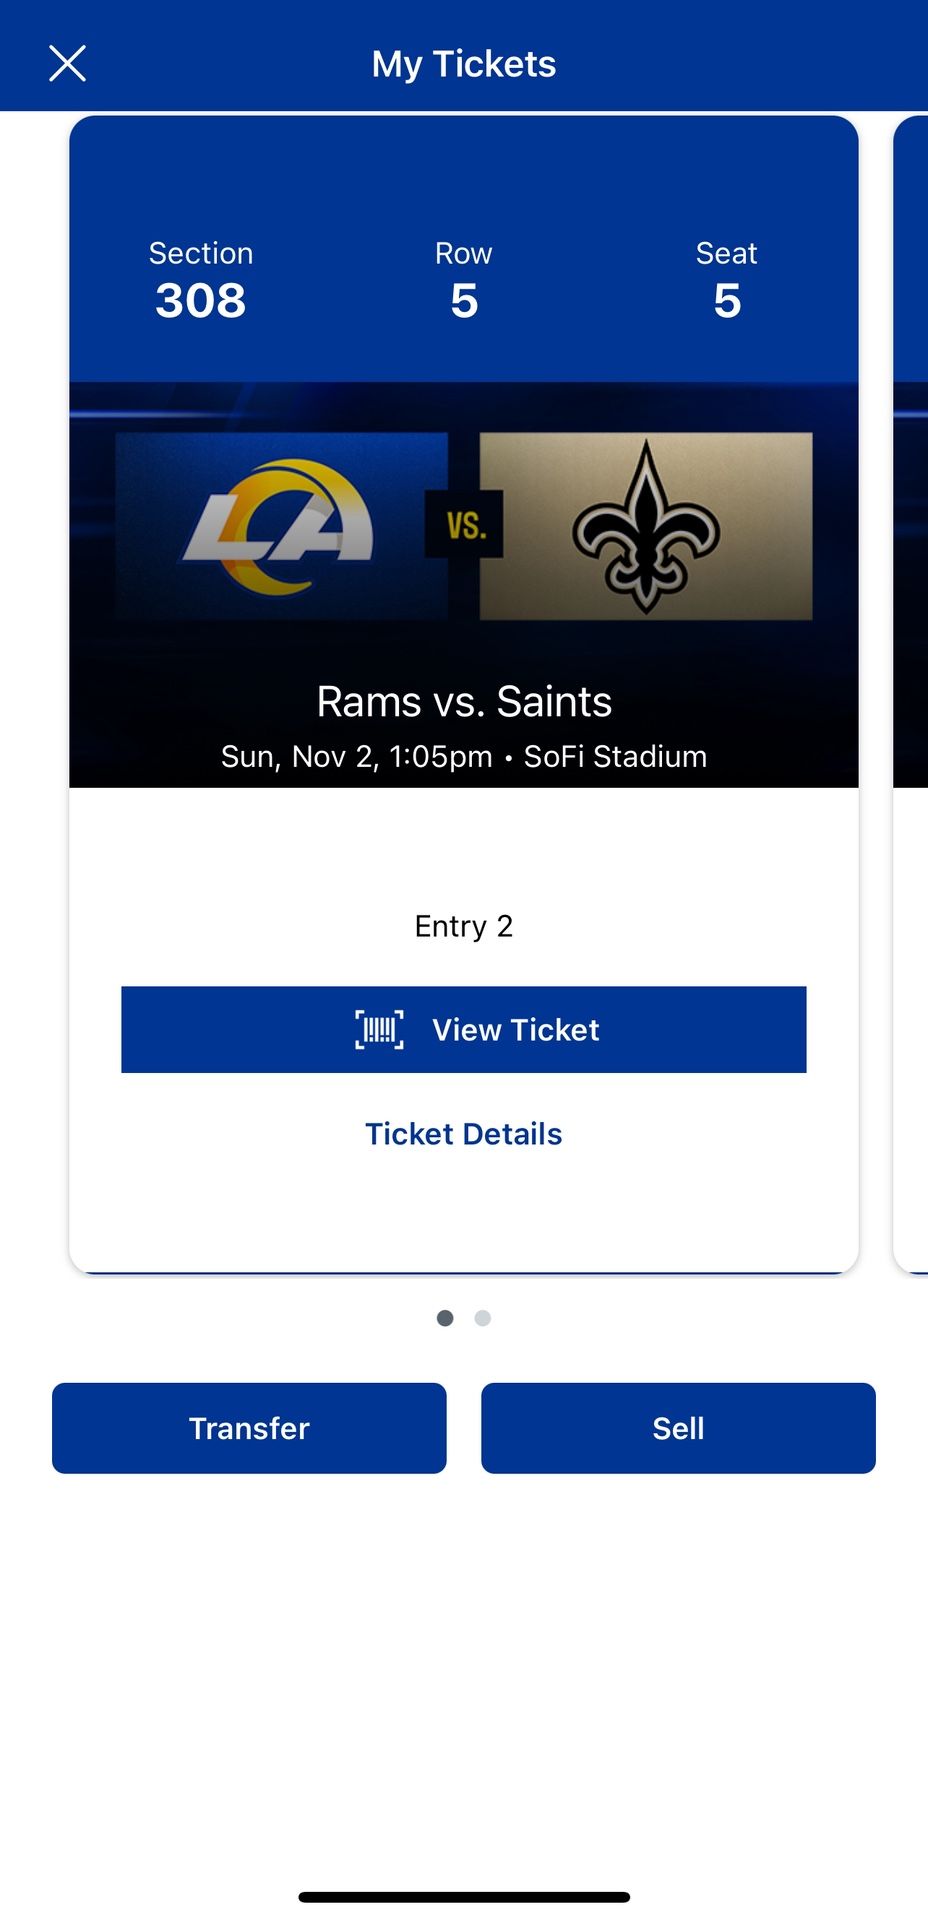Tap the next ticket card peeking at right
928x1920 pixels.
click(912, 700)
